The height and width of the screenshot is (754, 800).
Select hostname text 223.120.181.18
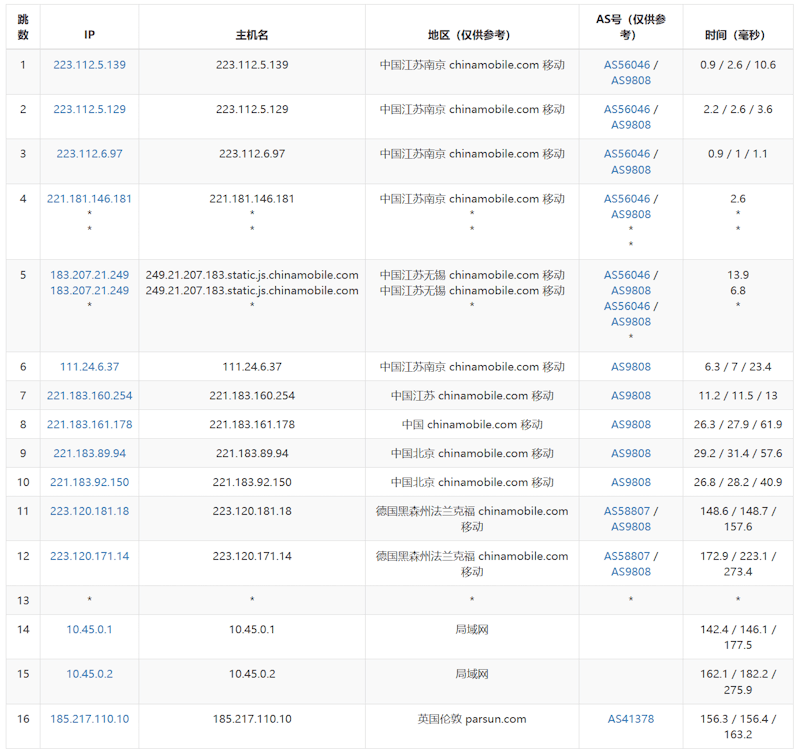pyautogui.click(x=252, y=511)
